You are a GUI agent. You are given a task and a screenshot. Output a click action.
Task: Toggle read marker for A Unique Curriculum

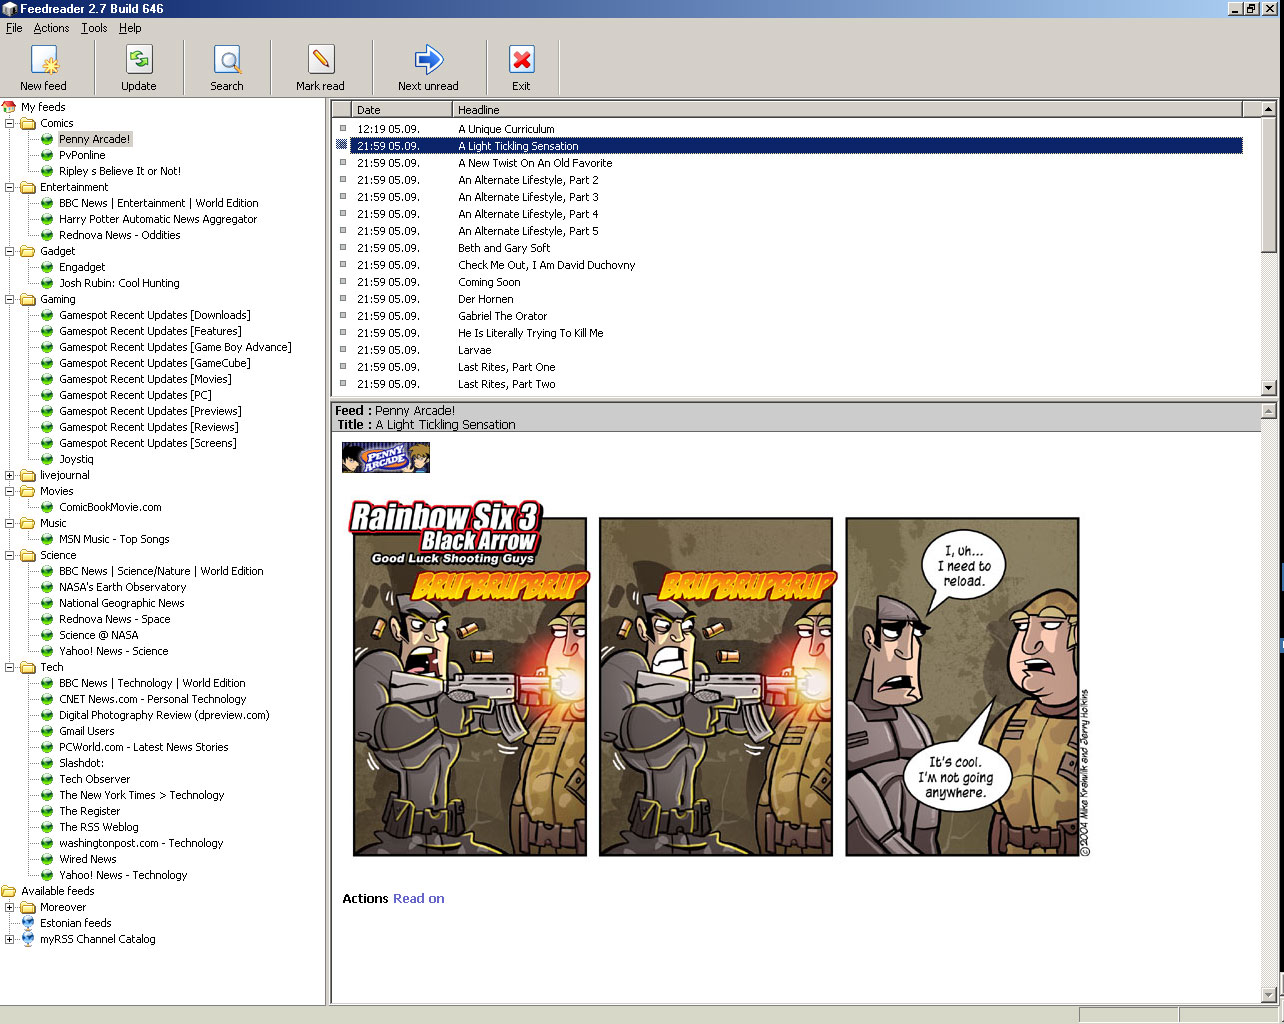pos(343,129)
